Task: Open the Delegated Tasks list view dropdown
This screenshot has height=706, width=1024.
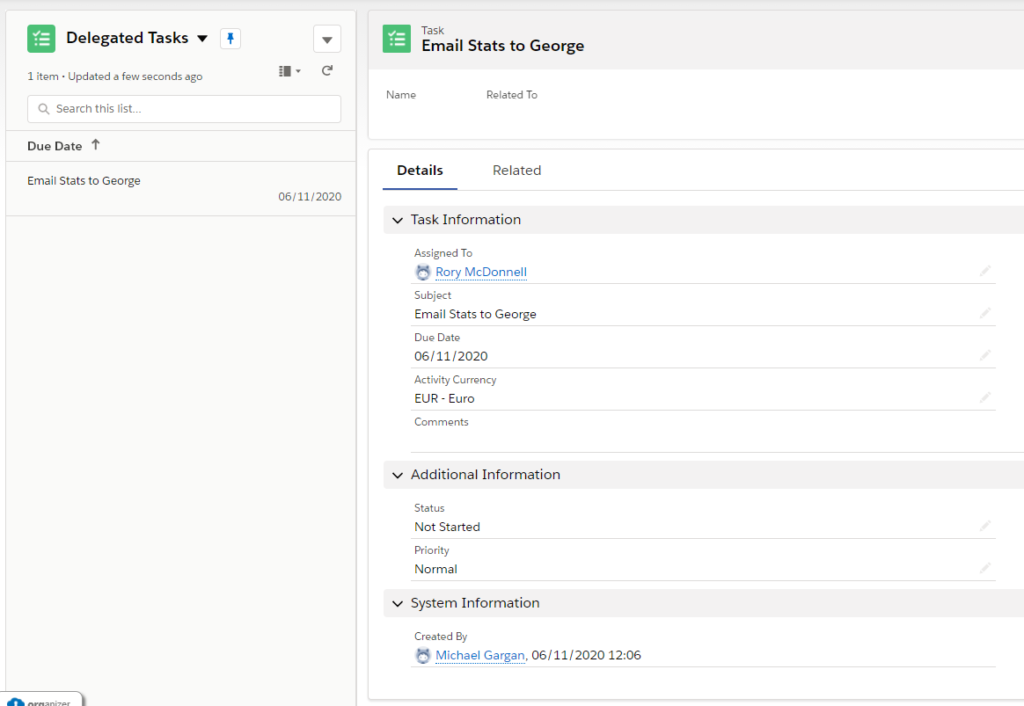Action: pos(202,39)
